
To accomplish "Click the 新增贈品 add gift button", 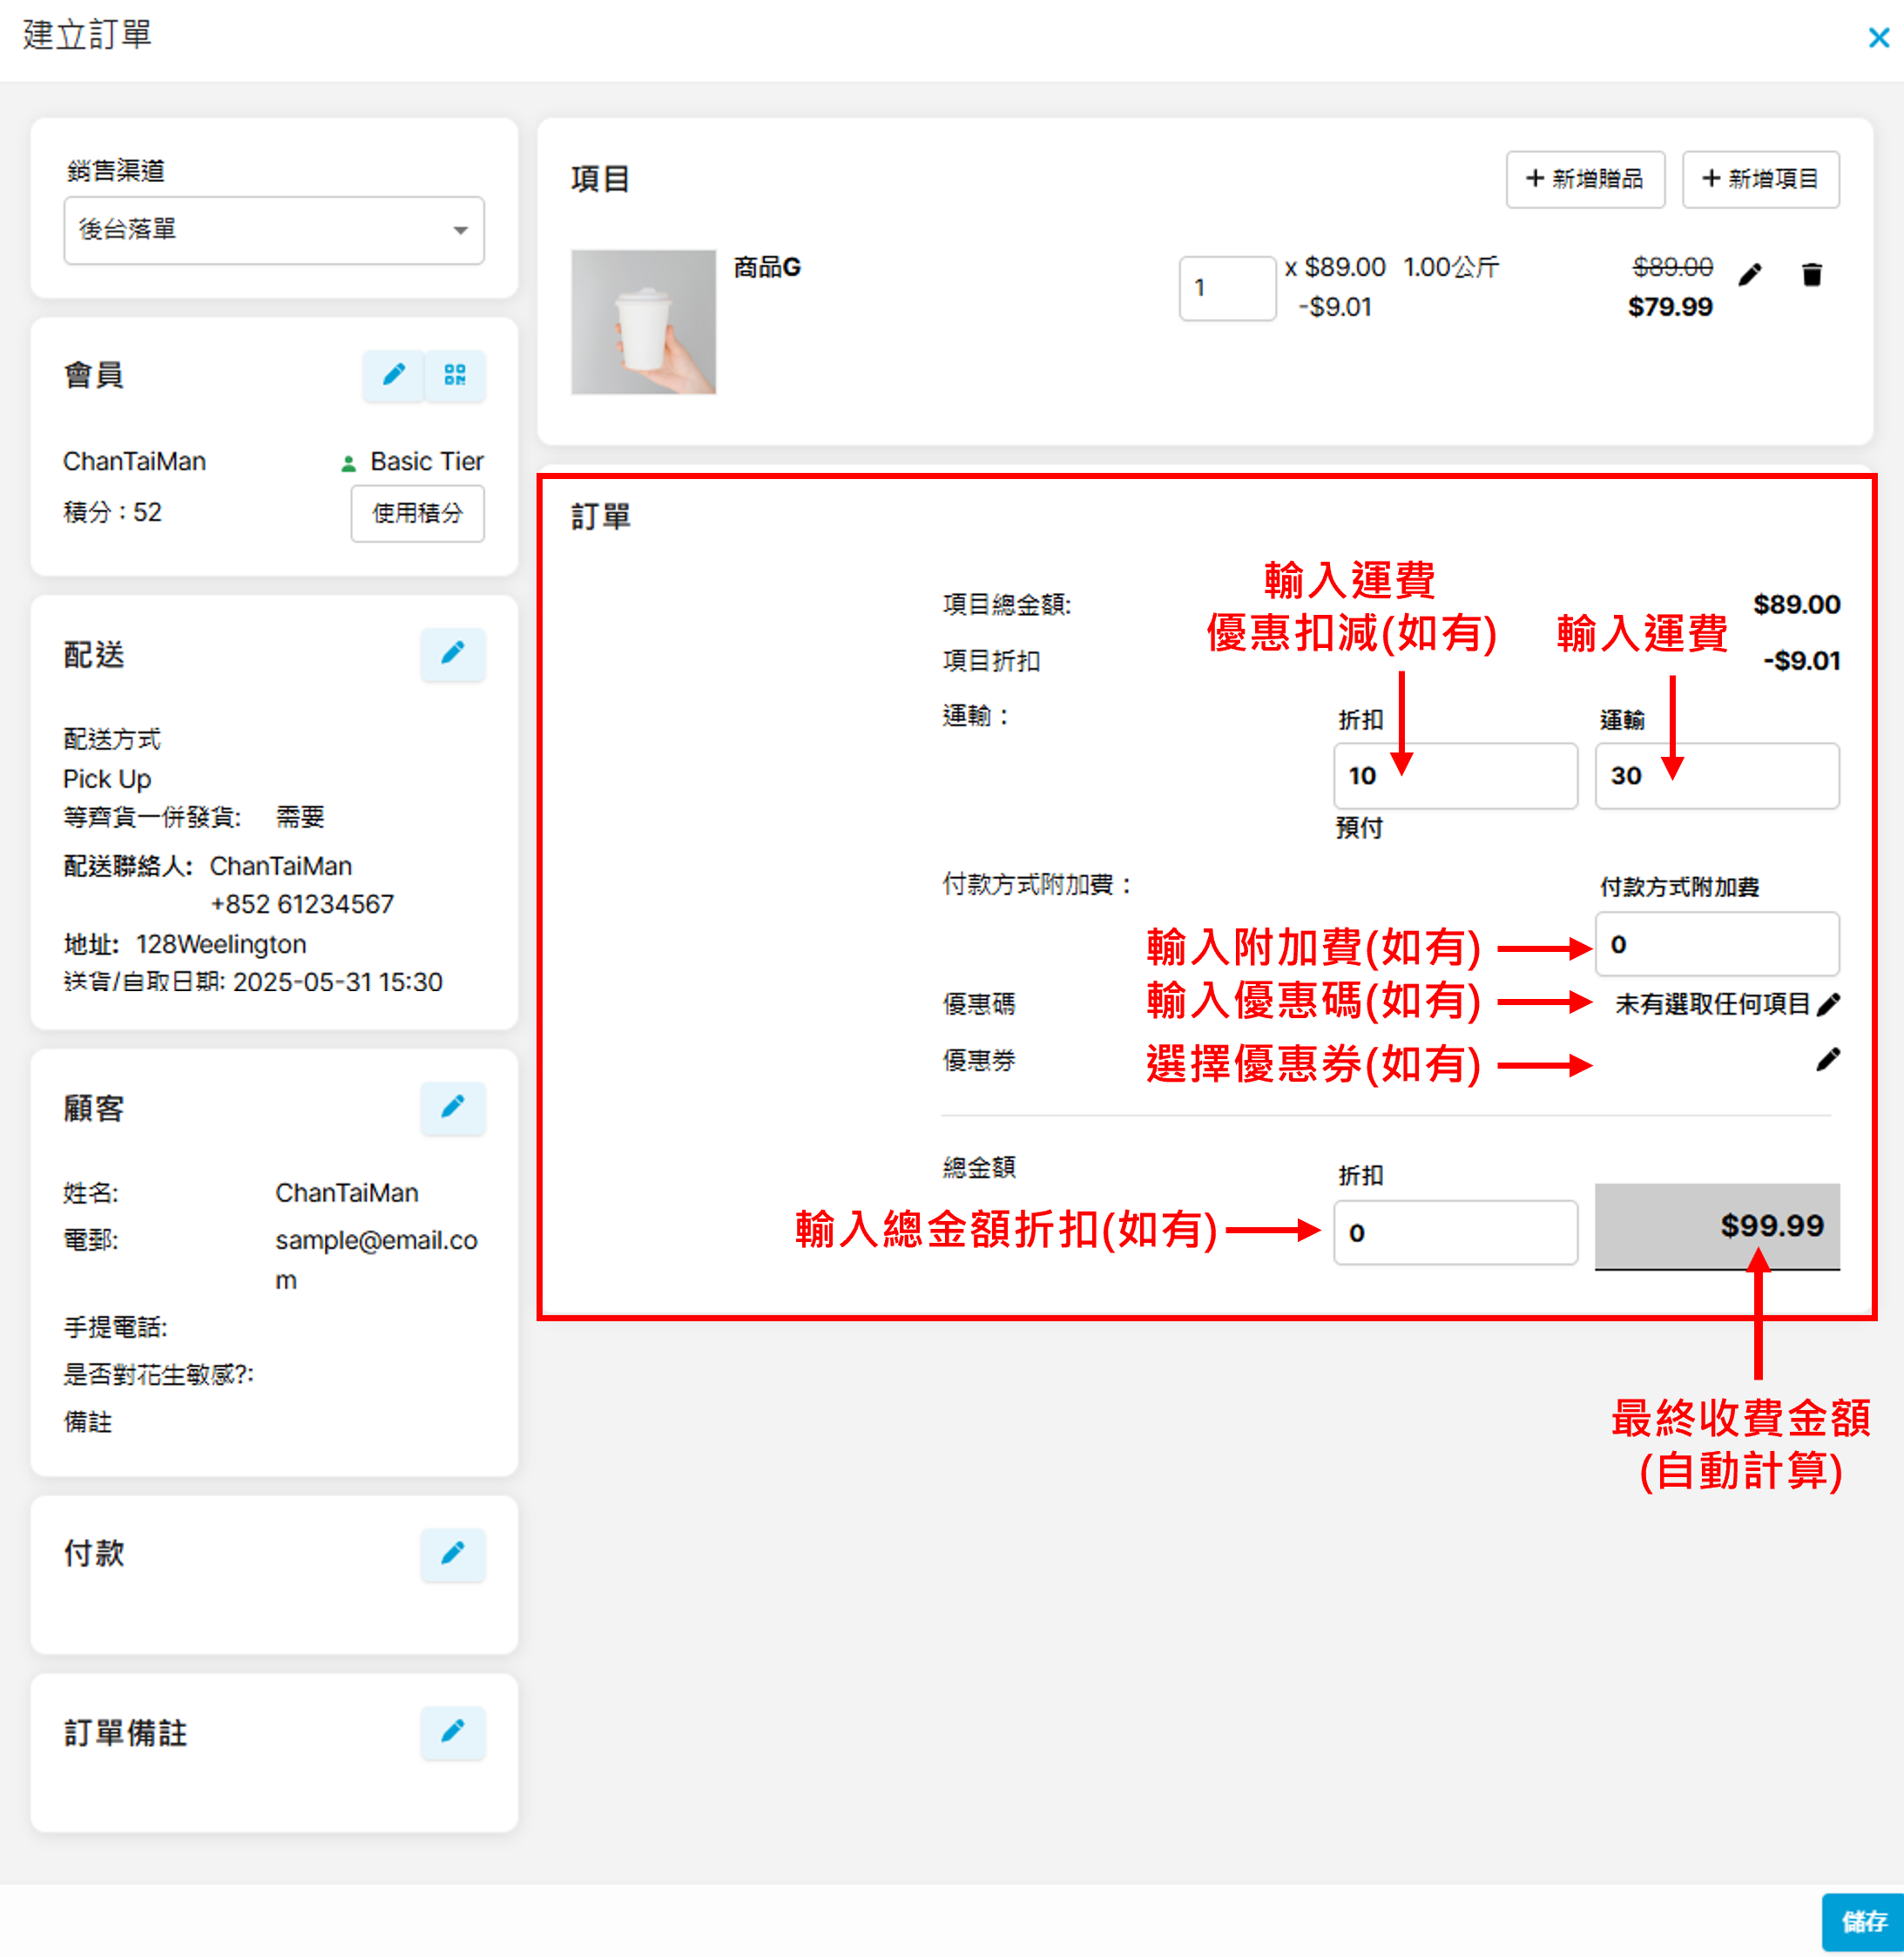I will click(1585, 180).
